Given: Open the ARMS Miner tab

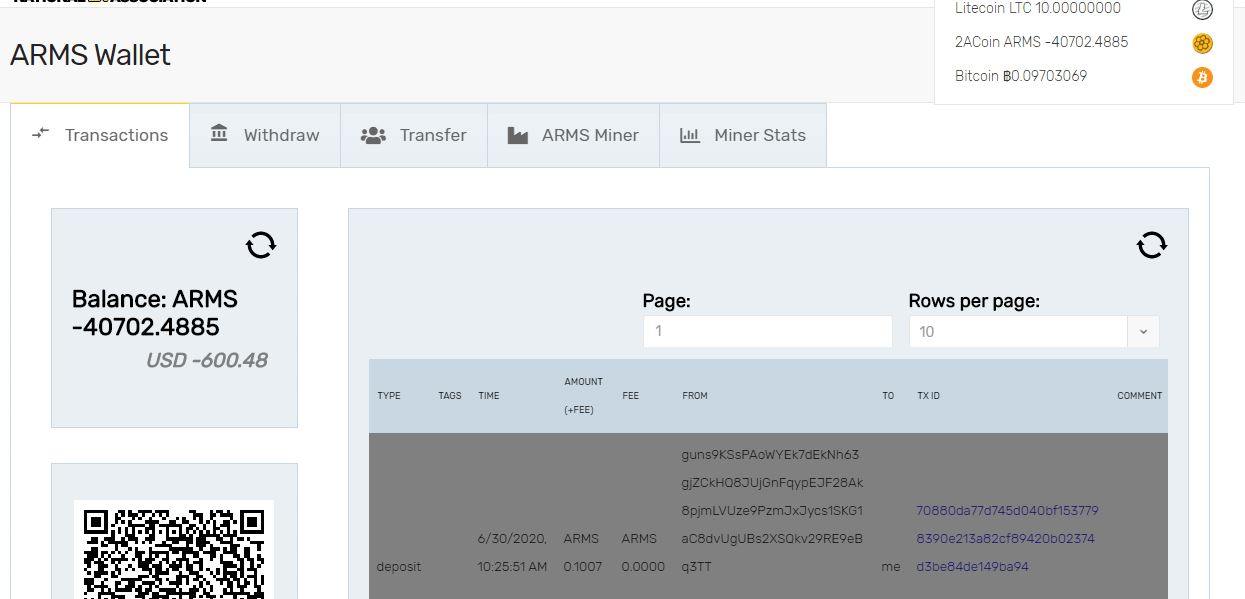Looking at the screenshot, I should (573, 135).
